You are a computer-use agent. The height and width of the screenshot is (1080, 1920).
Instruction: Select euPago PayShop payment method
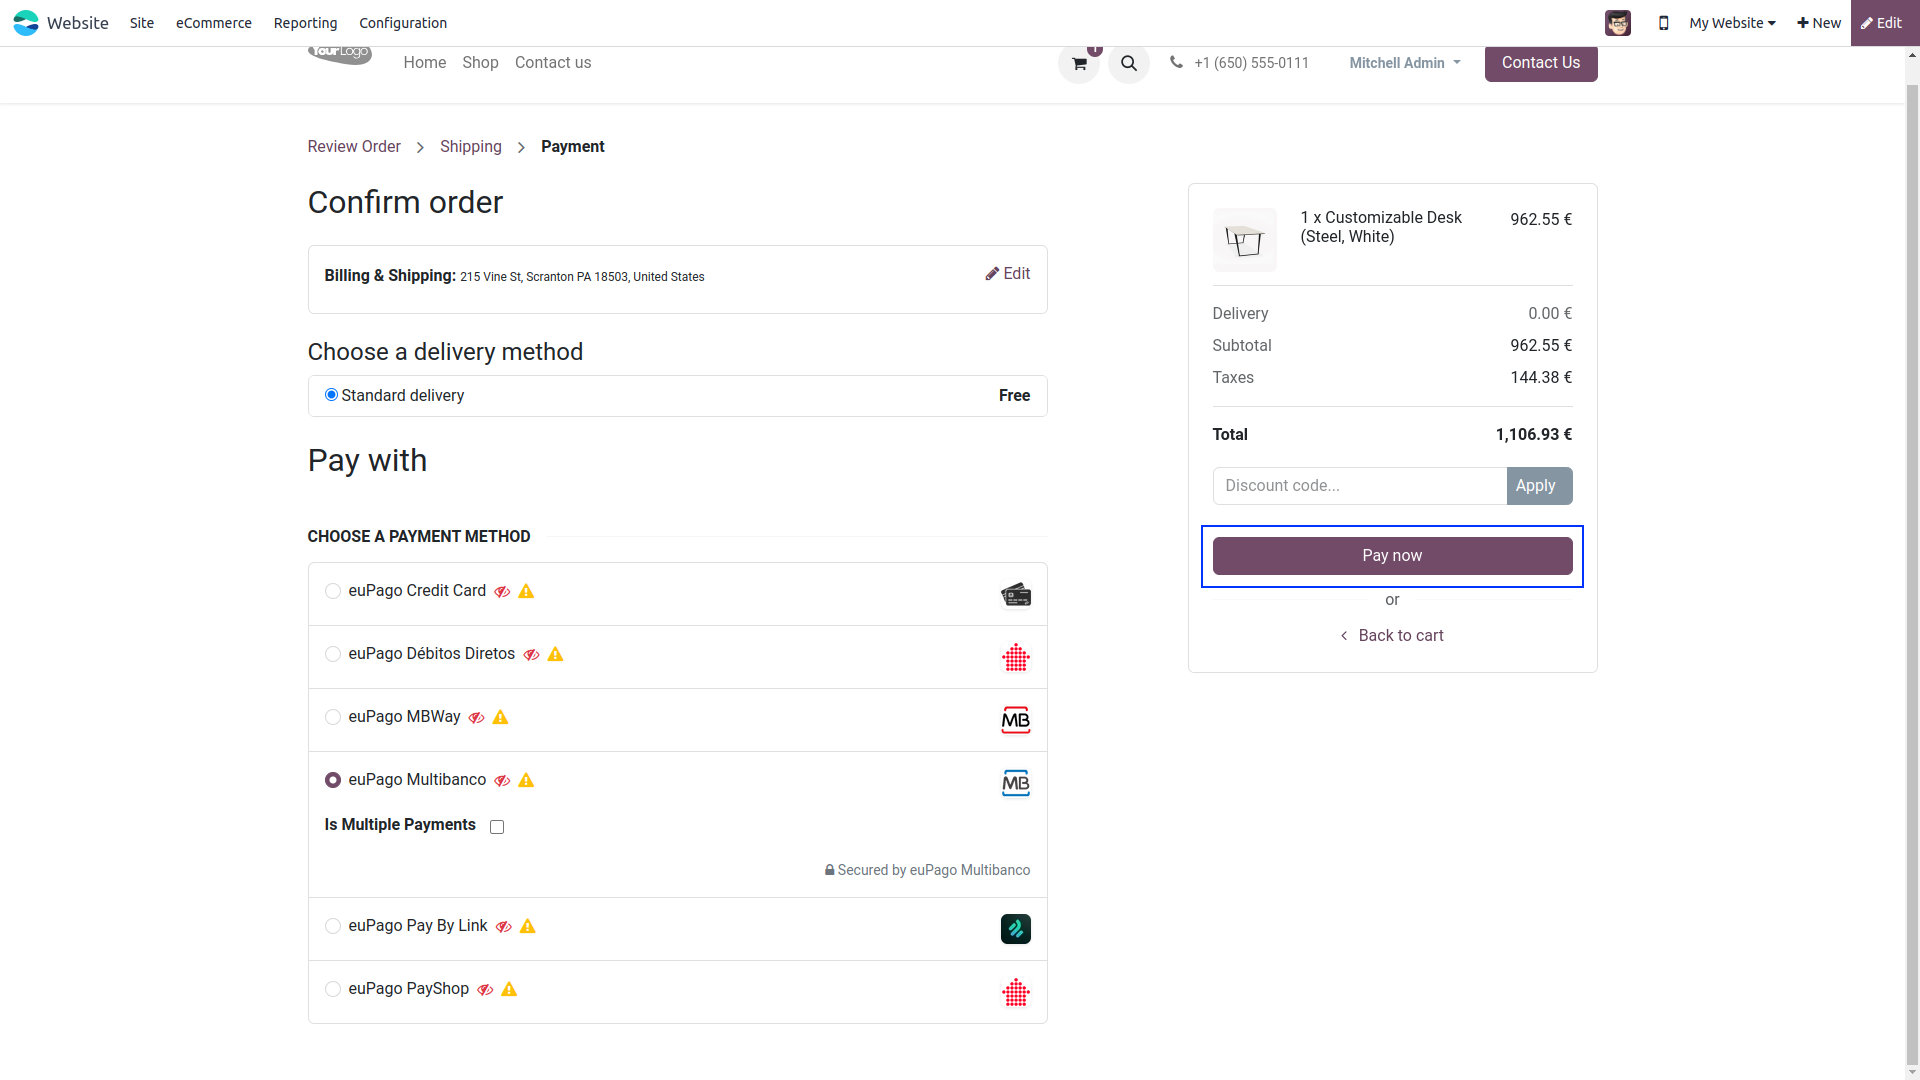point(333,989)
